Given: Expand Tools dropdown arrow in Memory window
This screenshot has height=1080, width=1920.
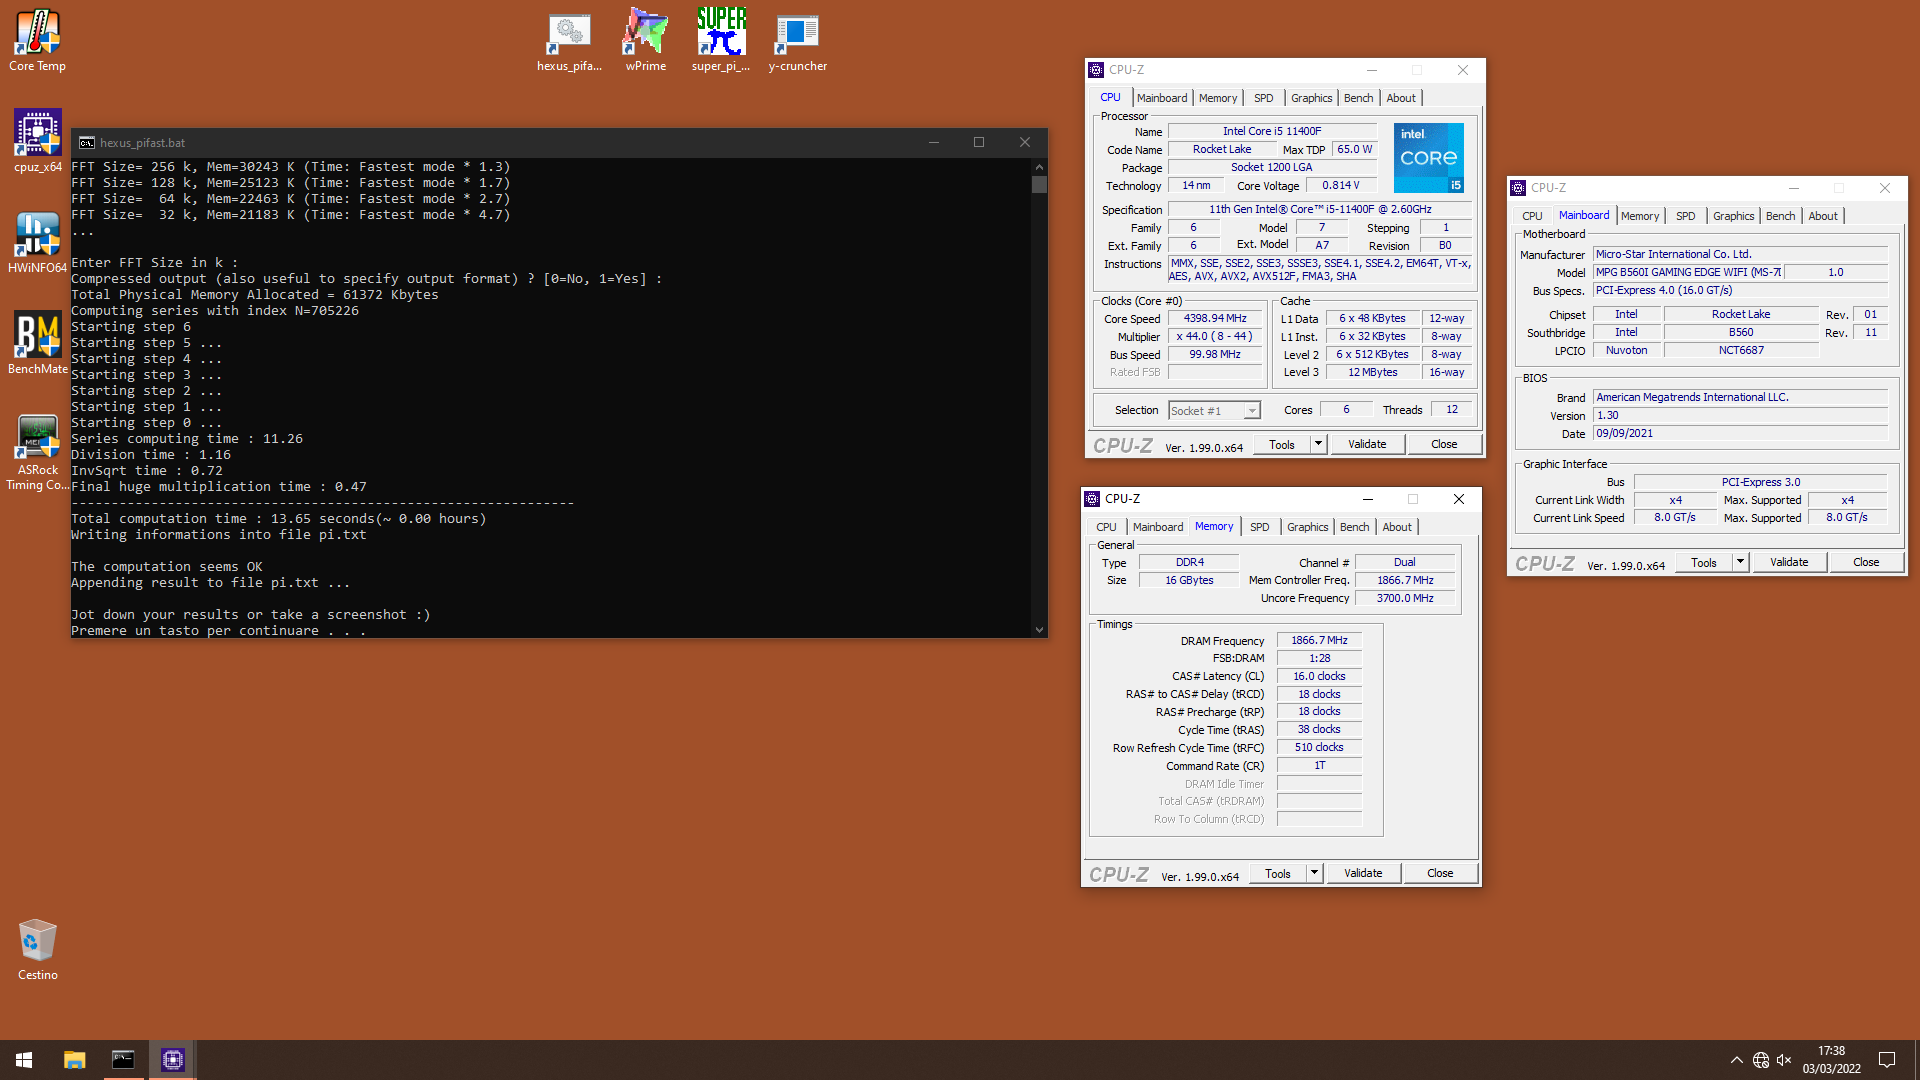Looking at the screenshot, I should (1314, 873).
